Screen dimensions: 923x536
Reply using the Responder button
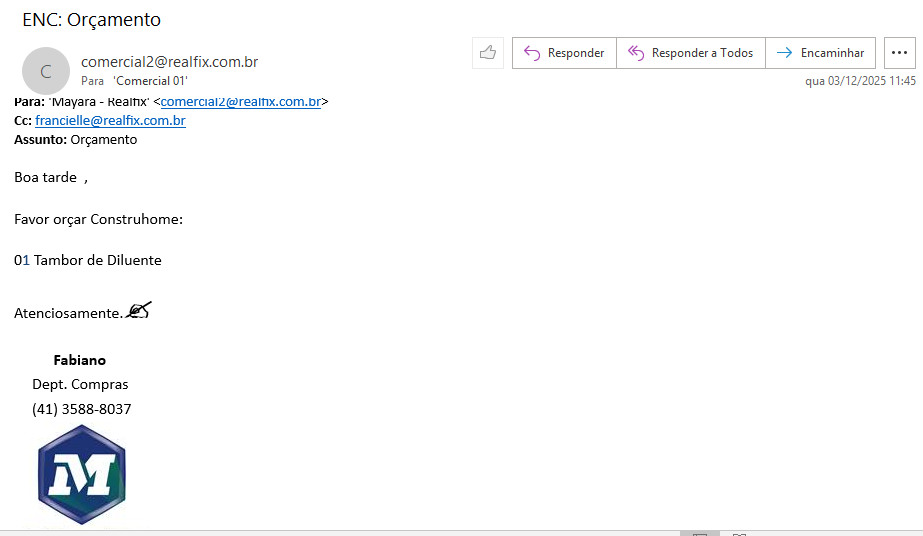tap(564, 53)
